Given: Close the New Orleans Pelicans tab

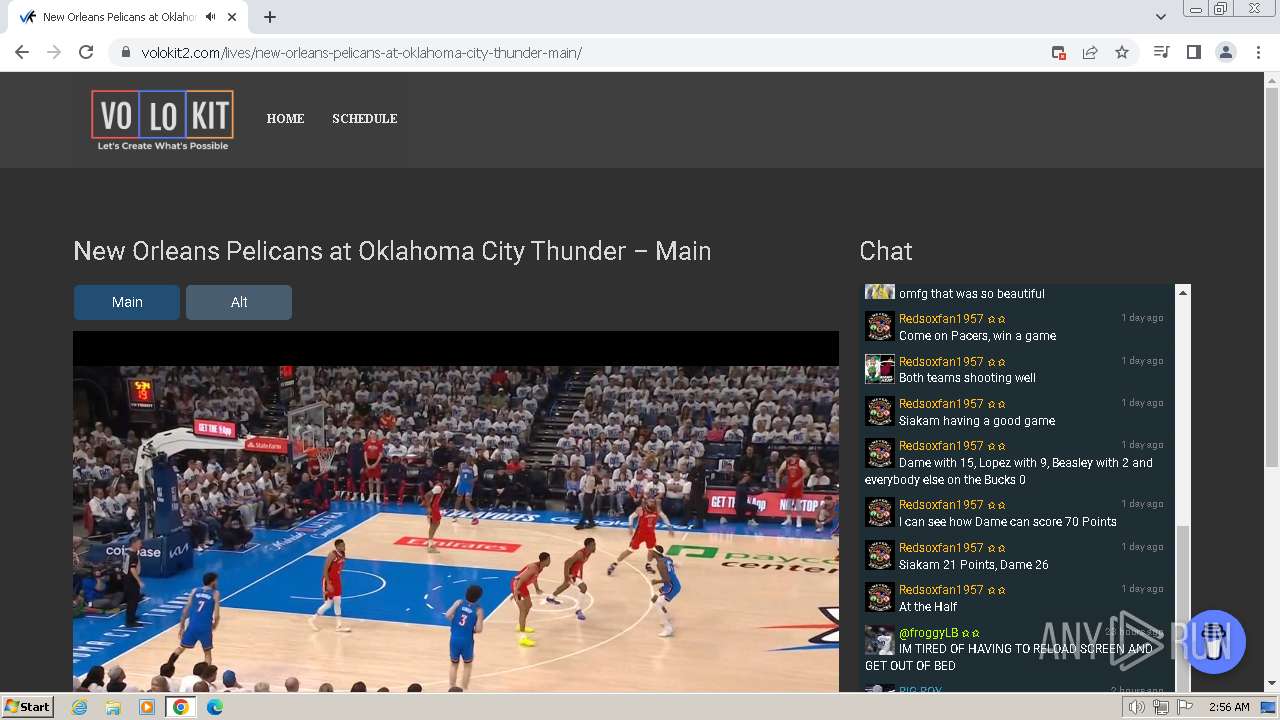Looking at the screenshot, I should 232,17.
